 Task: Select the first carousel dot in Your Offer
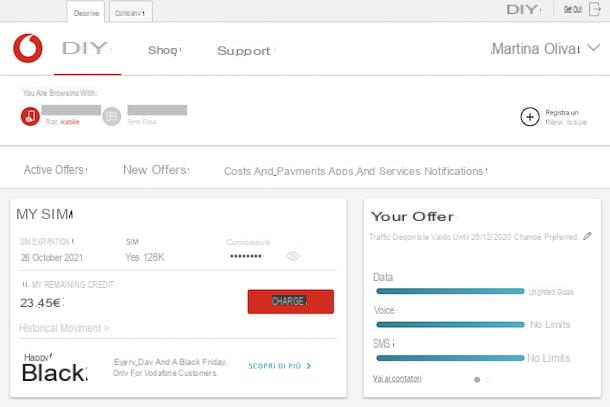pyautogui.click(x=477, y=379)
